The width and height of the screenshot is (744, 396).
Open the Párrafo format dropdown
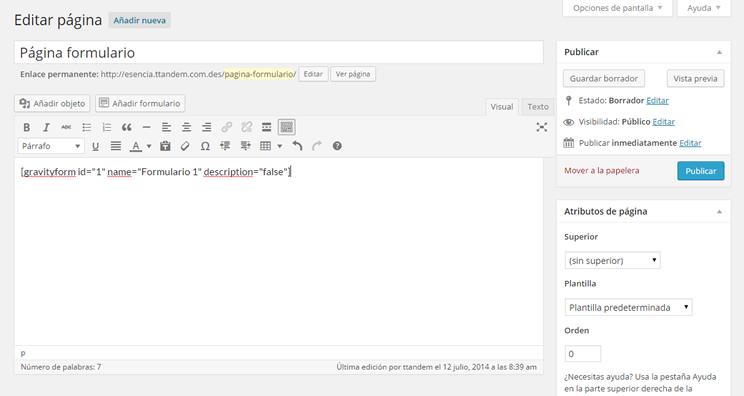51,146
